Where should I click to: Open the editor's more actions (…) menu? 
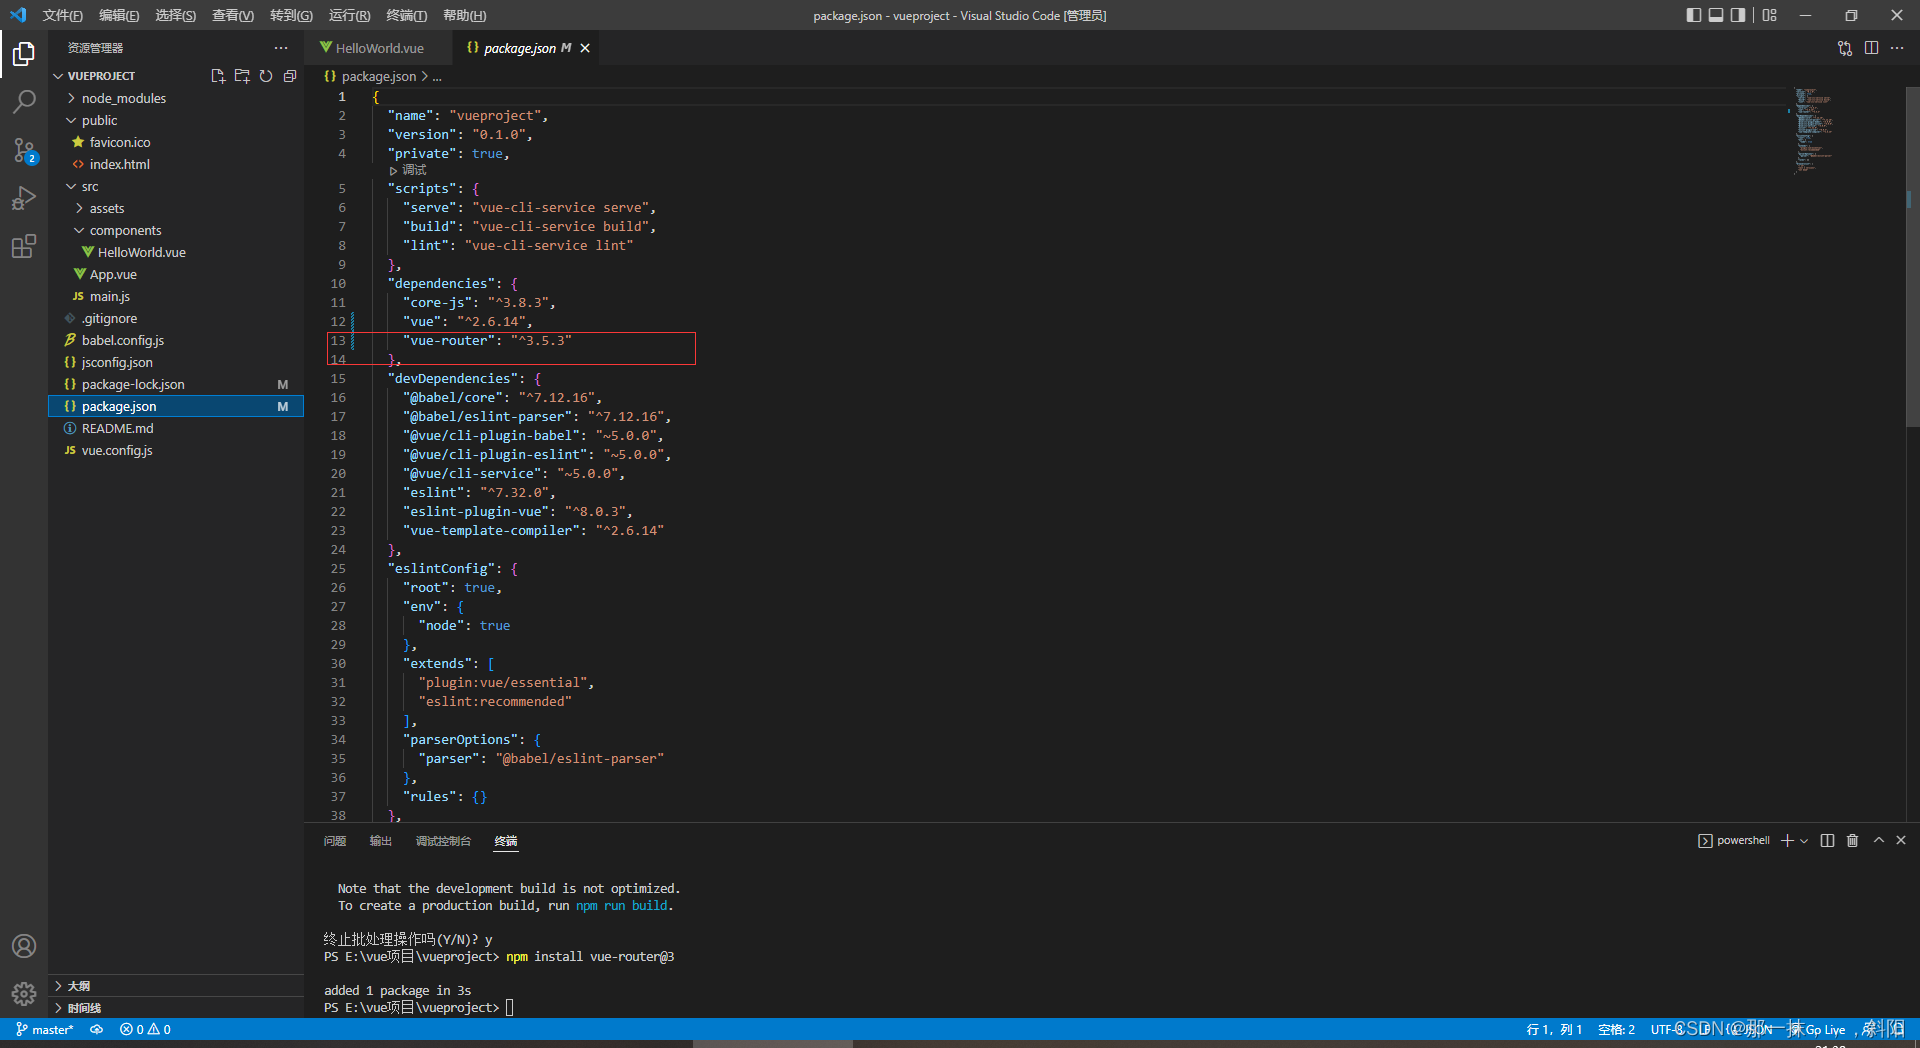pos(1897,48)
